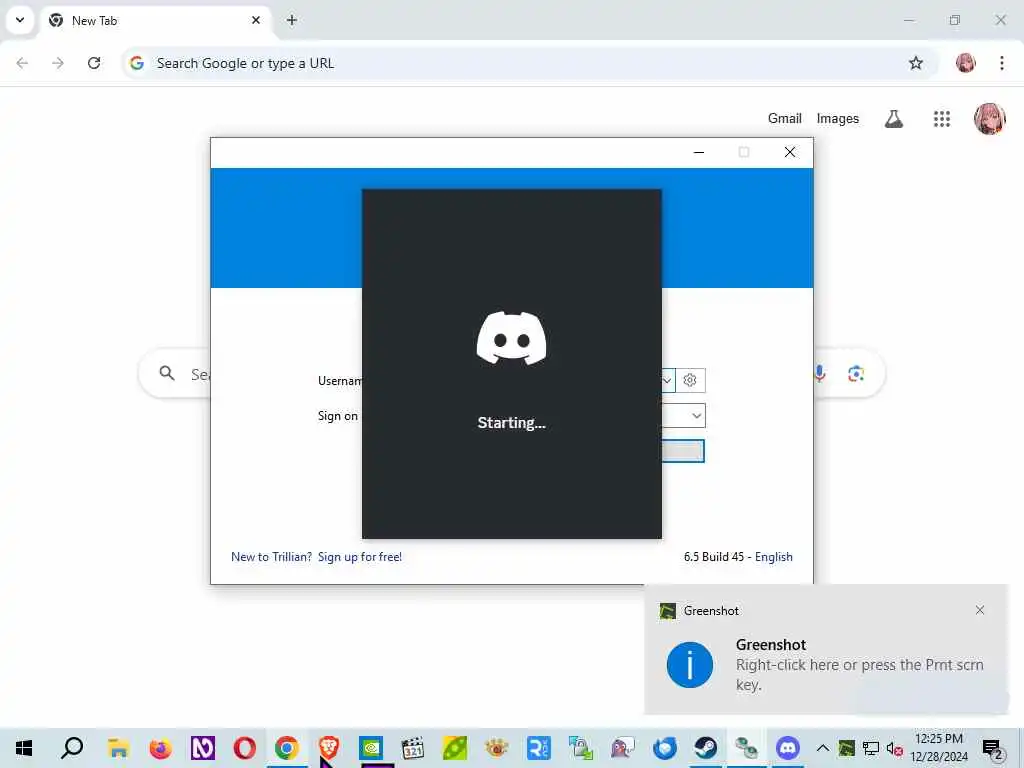Open the network status tray icon
The height and width of the screenshot is (768, 1024).
pyautogui.click(x=871, y=748)
